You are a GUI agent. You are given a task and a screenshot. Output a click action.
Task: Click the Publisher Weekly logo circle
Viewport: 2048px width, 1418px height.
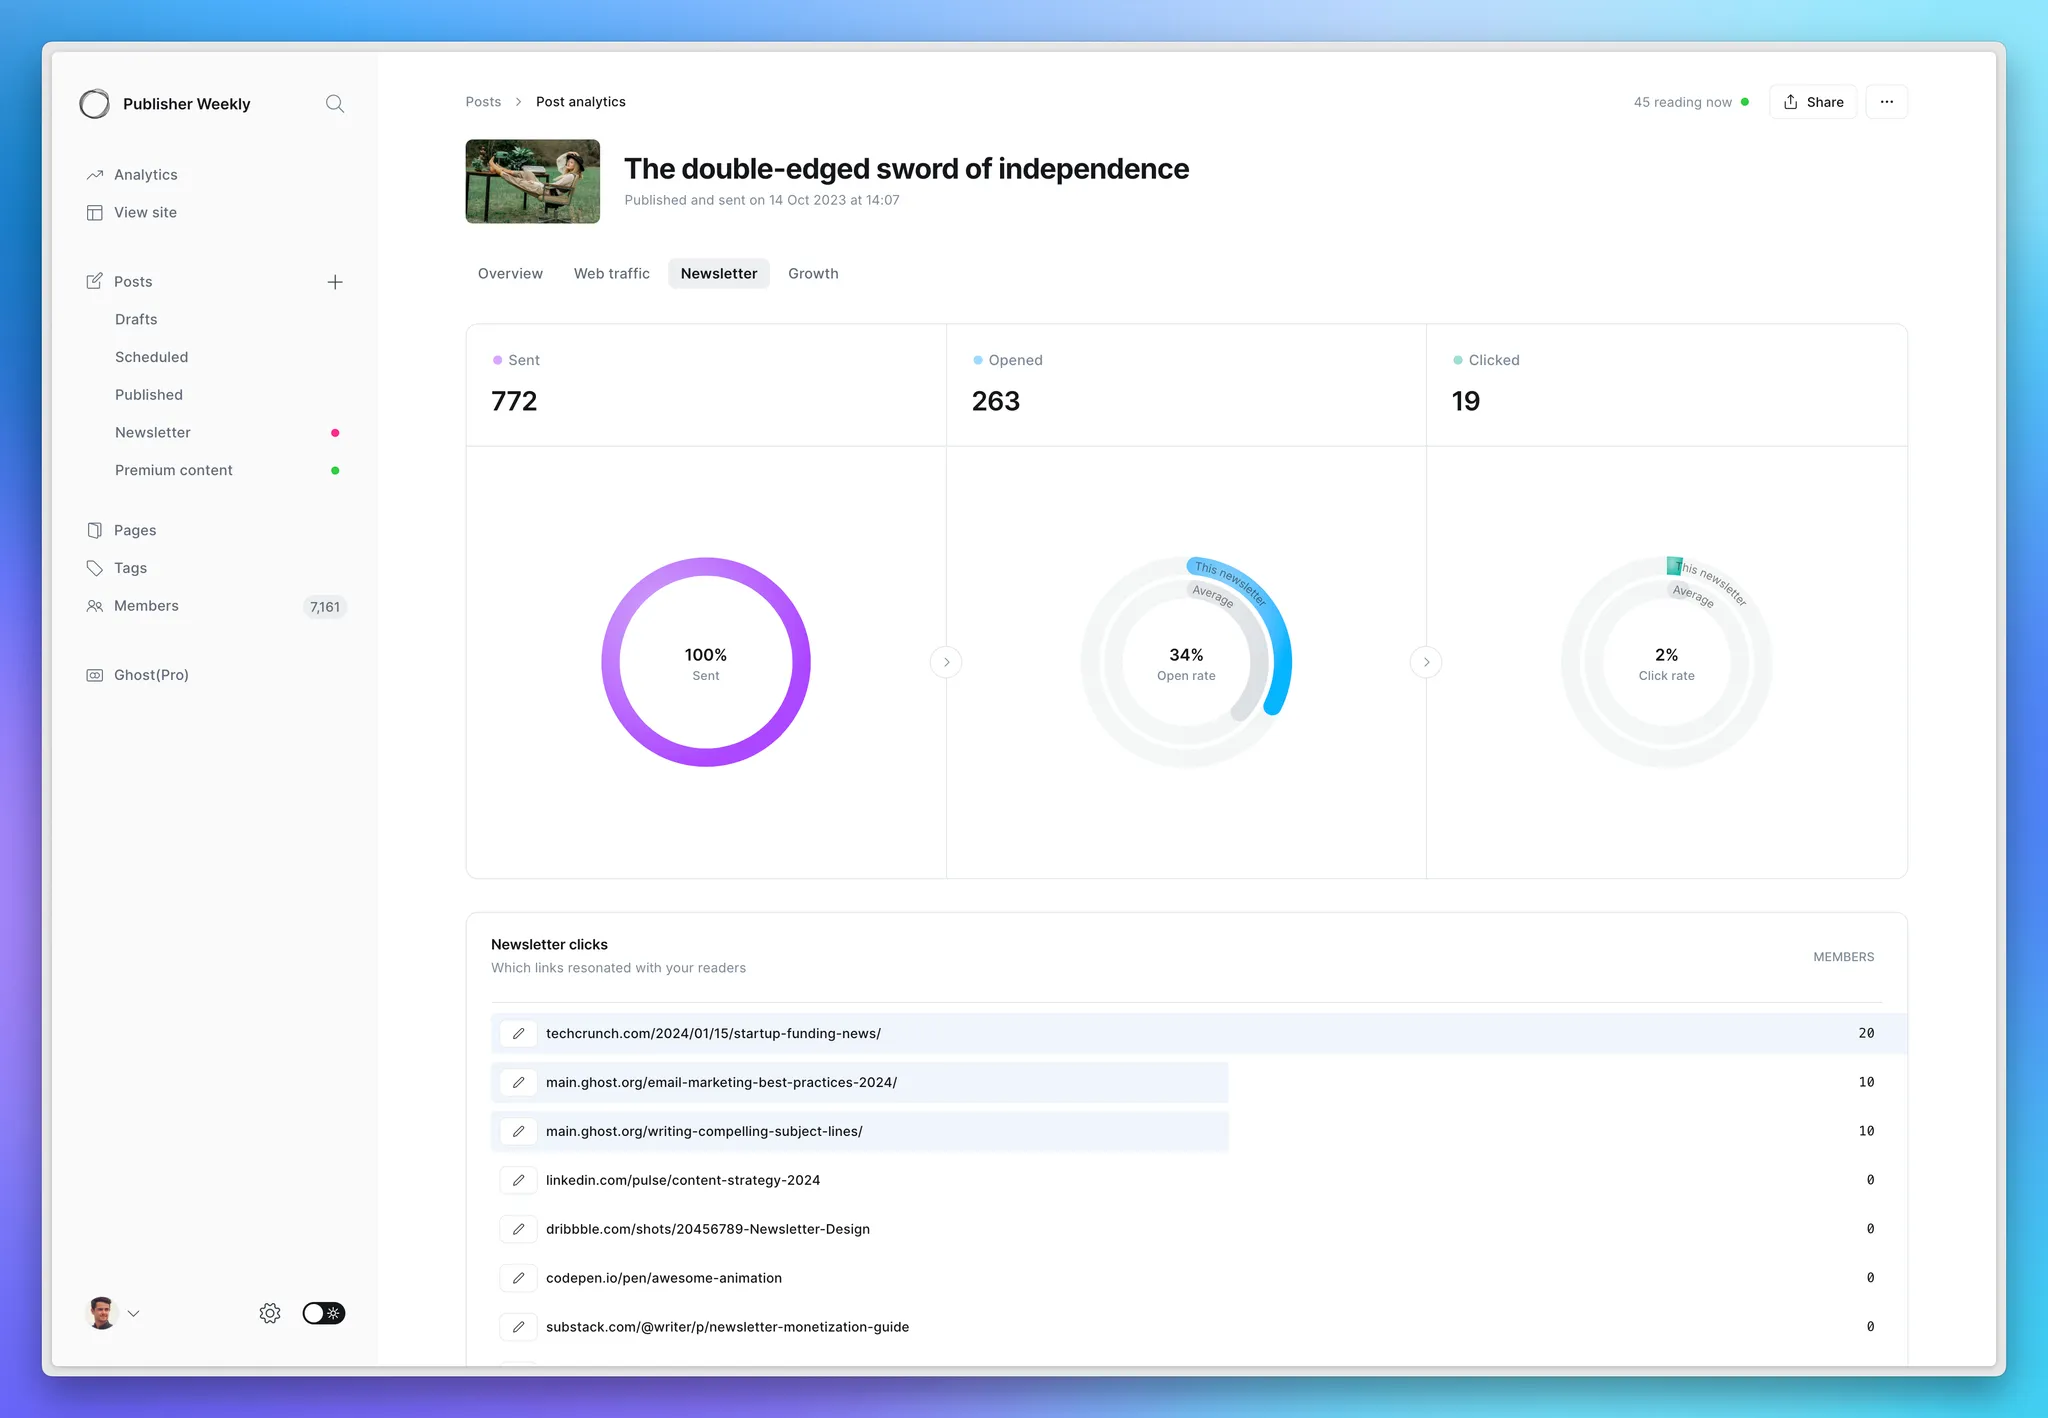(95, 104)
